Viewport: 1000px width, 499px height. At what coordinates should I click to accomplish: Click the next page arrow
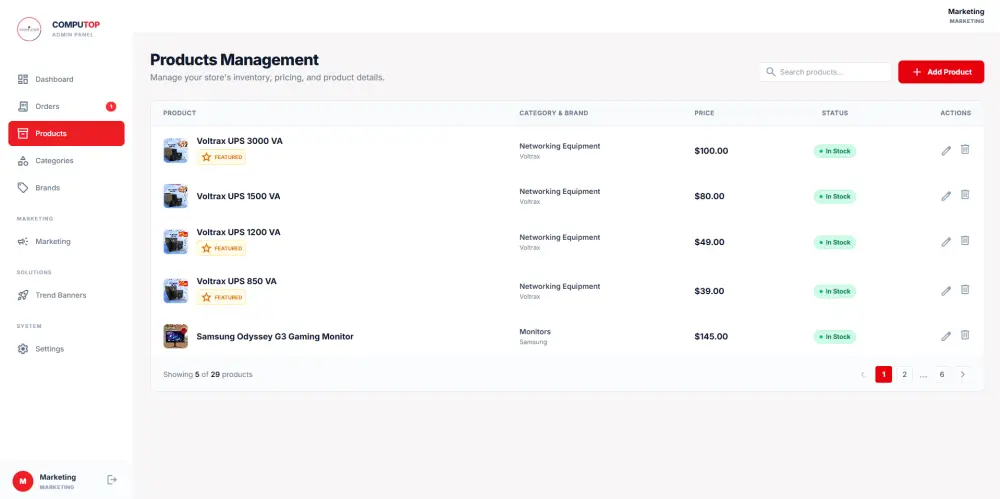tap(963, 375)
